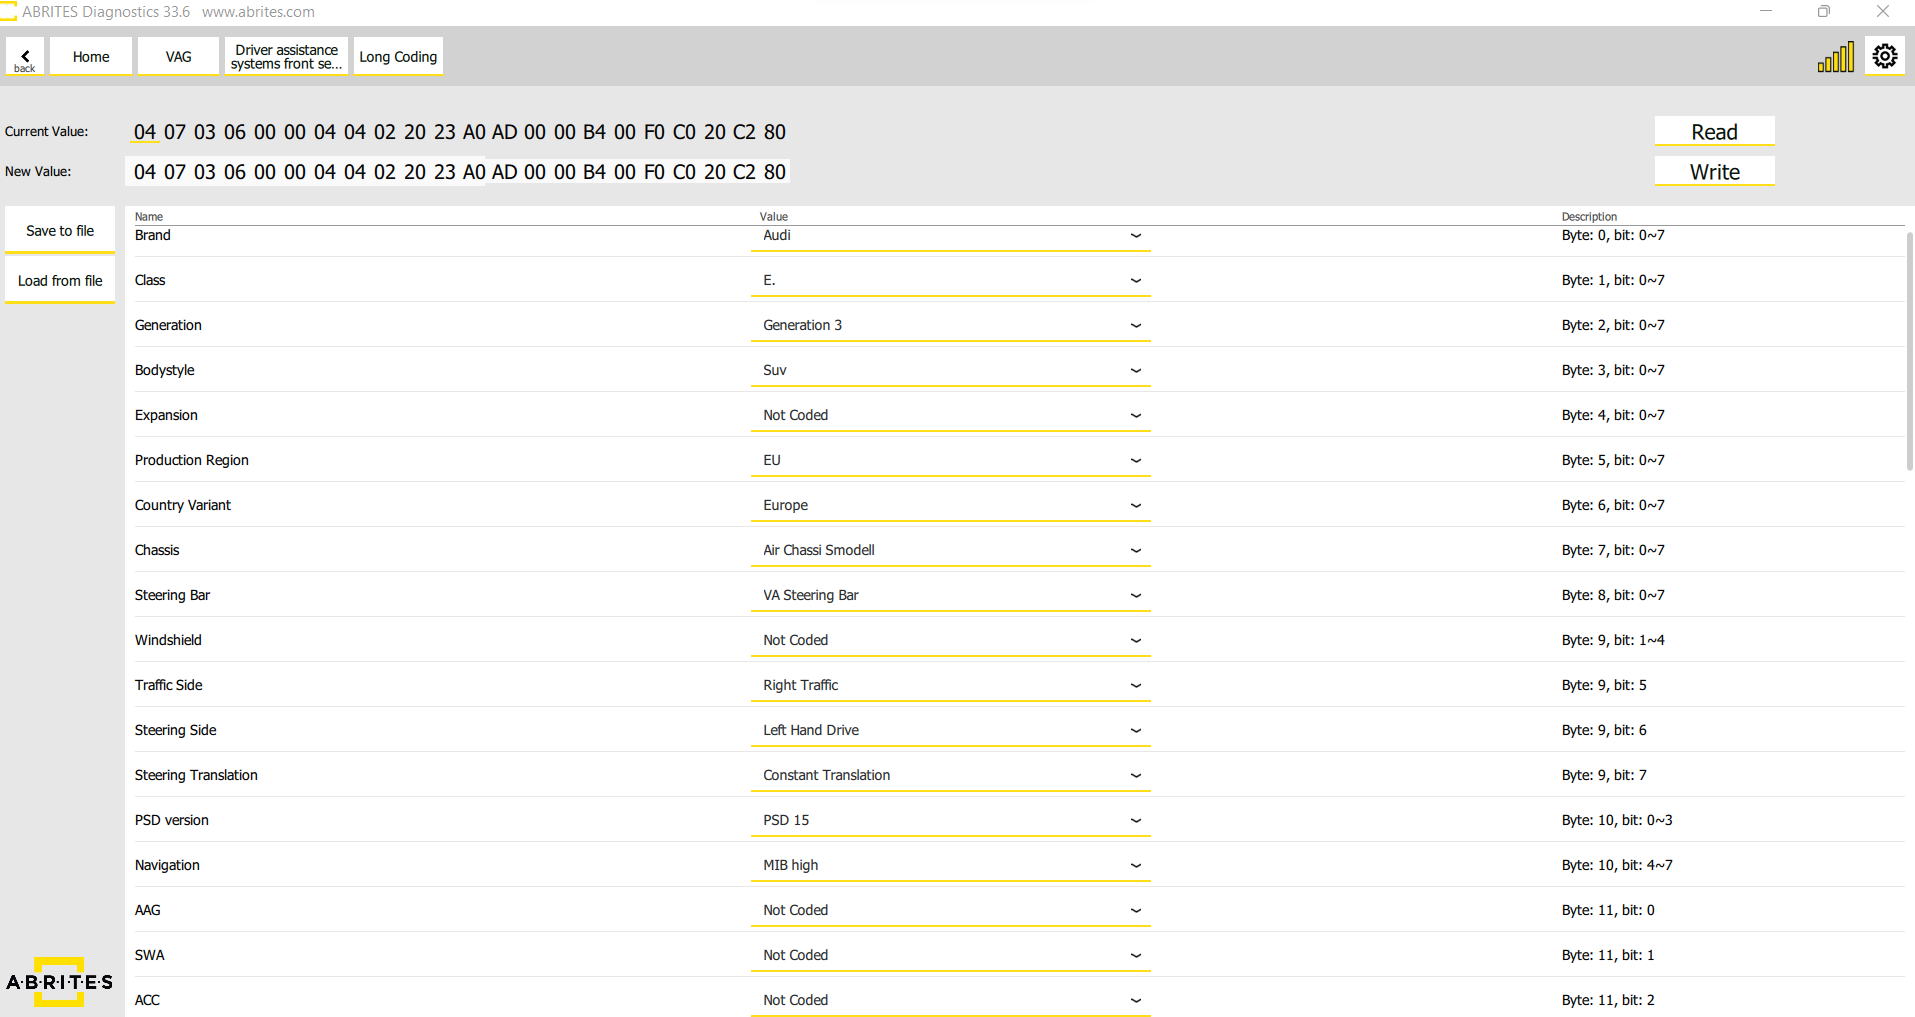Click the New Value coding field
The width and height of the screenshot is (1915, 1017).
459,172
